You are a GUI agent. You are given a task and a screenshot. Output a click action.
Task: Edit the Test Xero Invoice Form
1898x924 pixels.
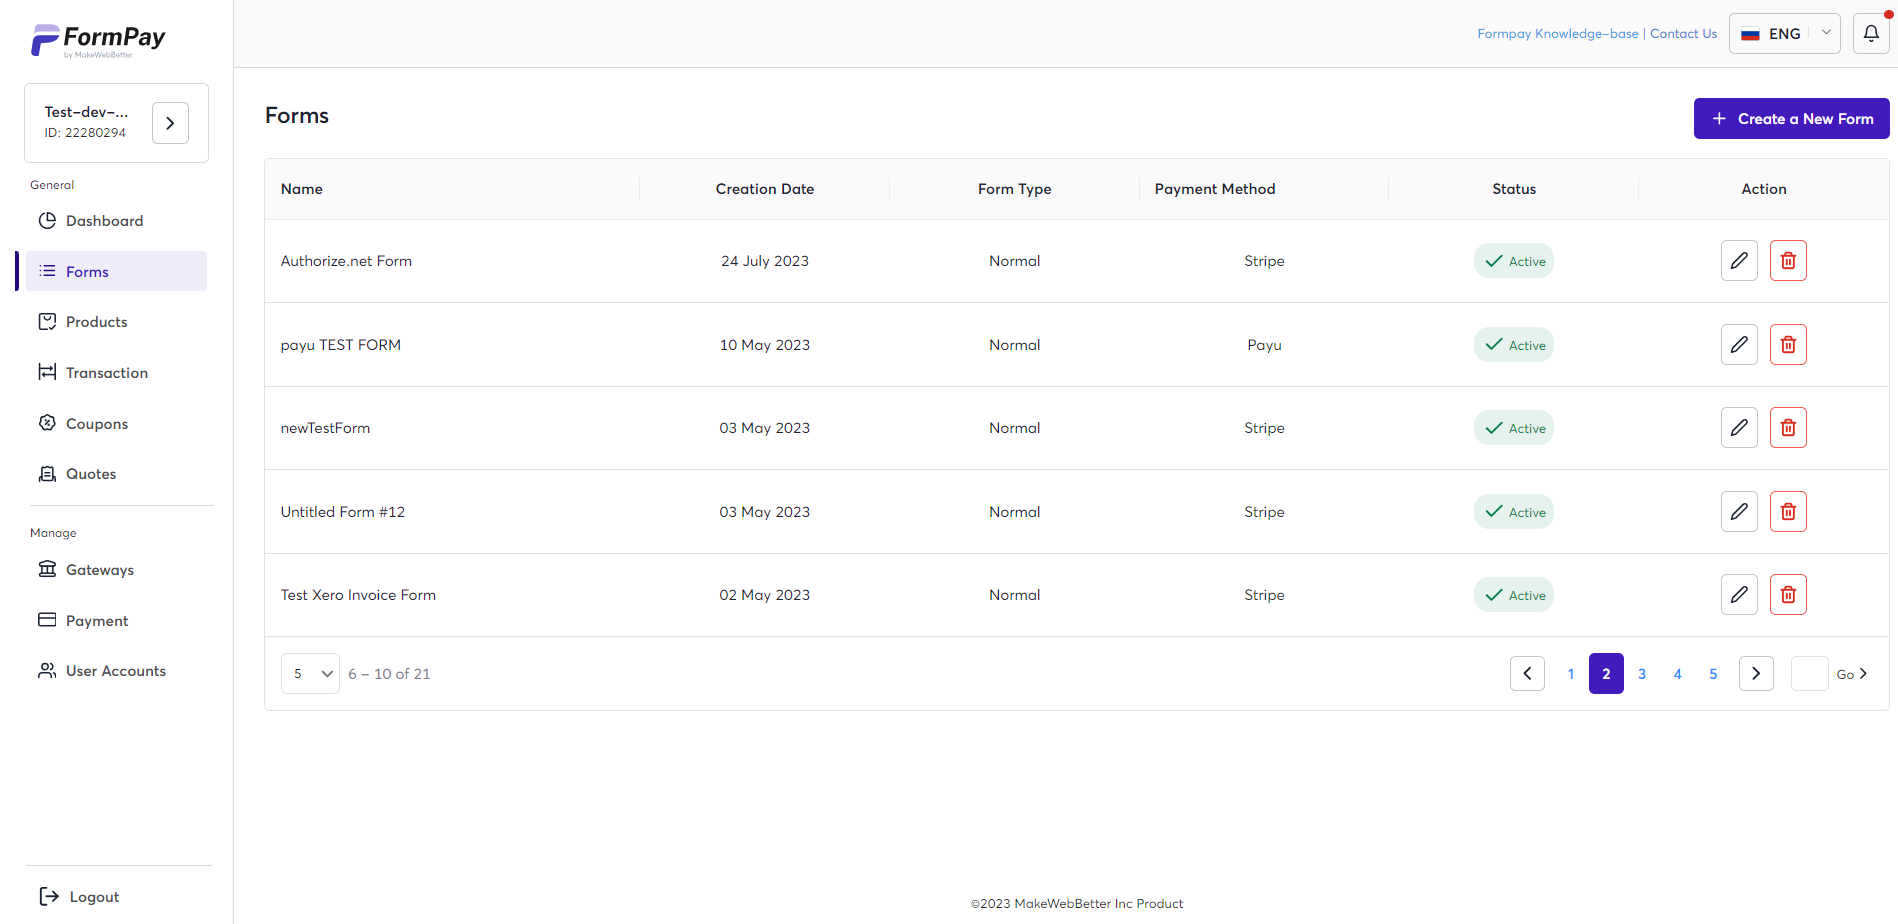tap(1739, 595)
